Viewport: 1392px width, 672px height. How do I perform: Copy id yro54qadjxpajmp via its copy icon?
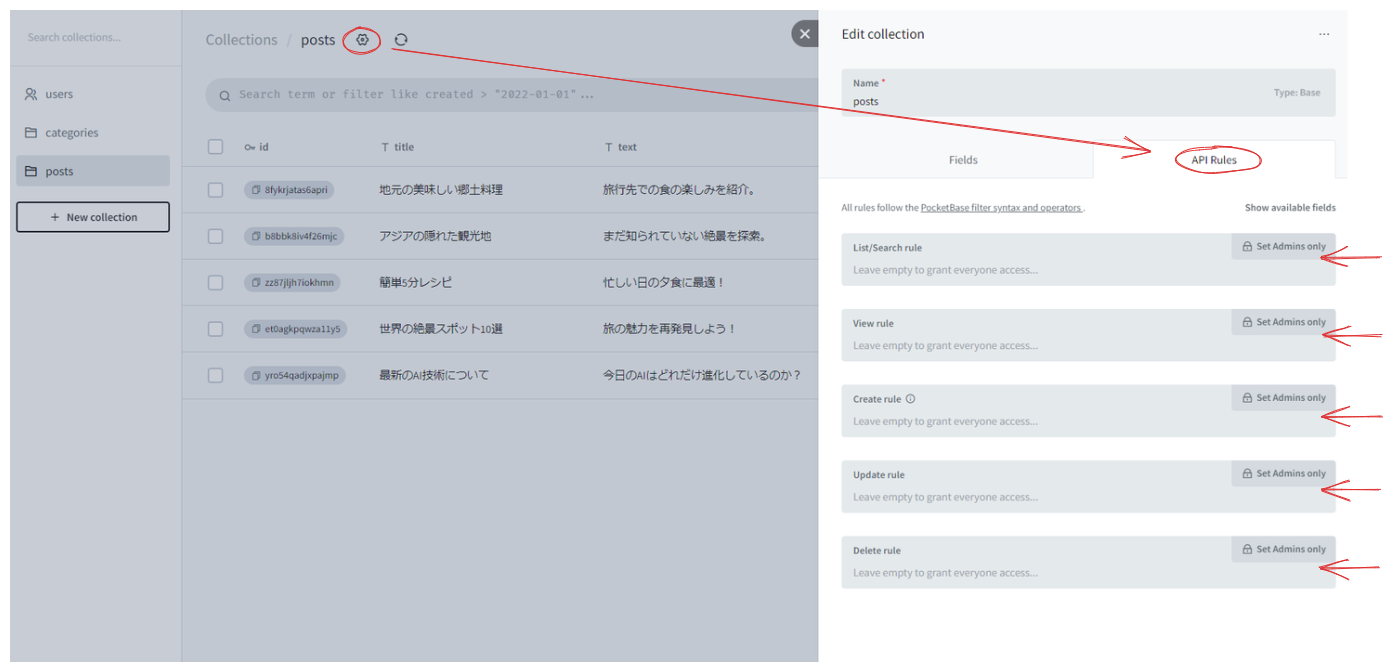[256, 375]
